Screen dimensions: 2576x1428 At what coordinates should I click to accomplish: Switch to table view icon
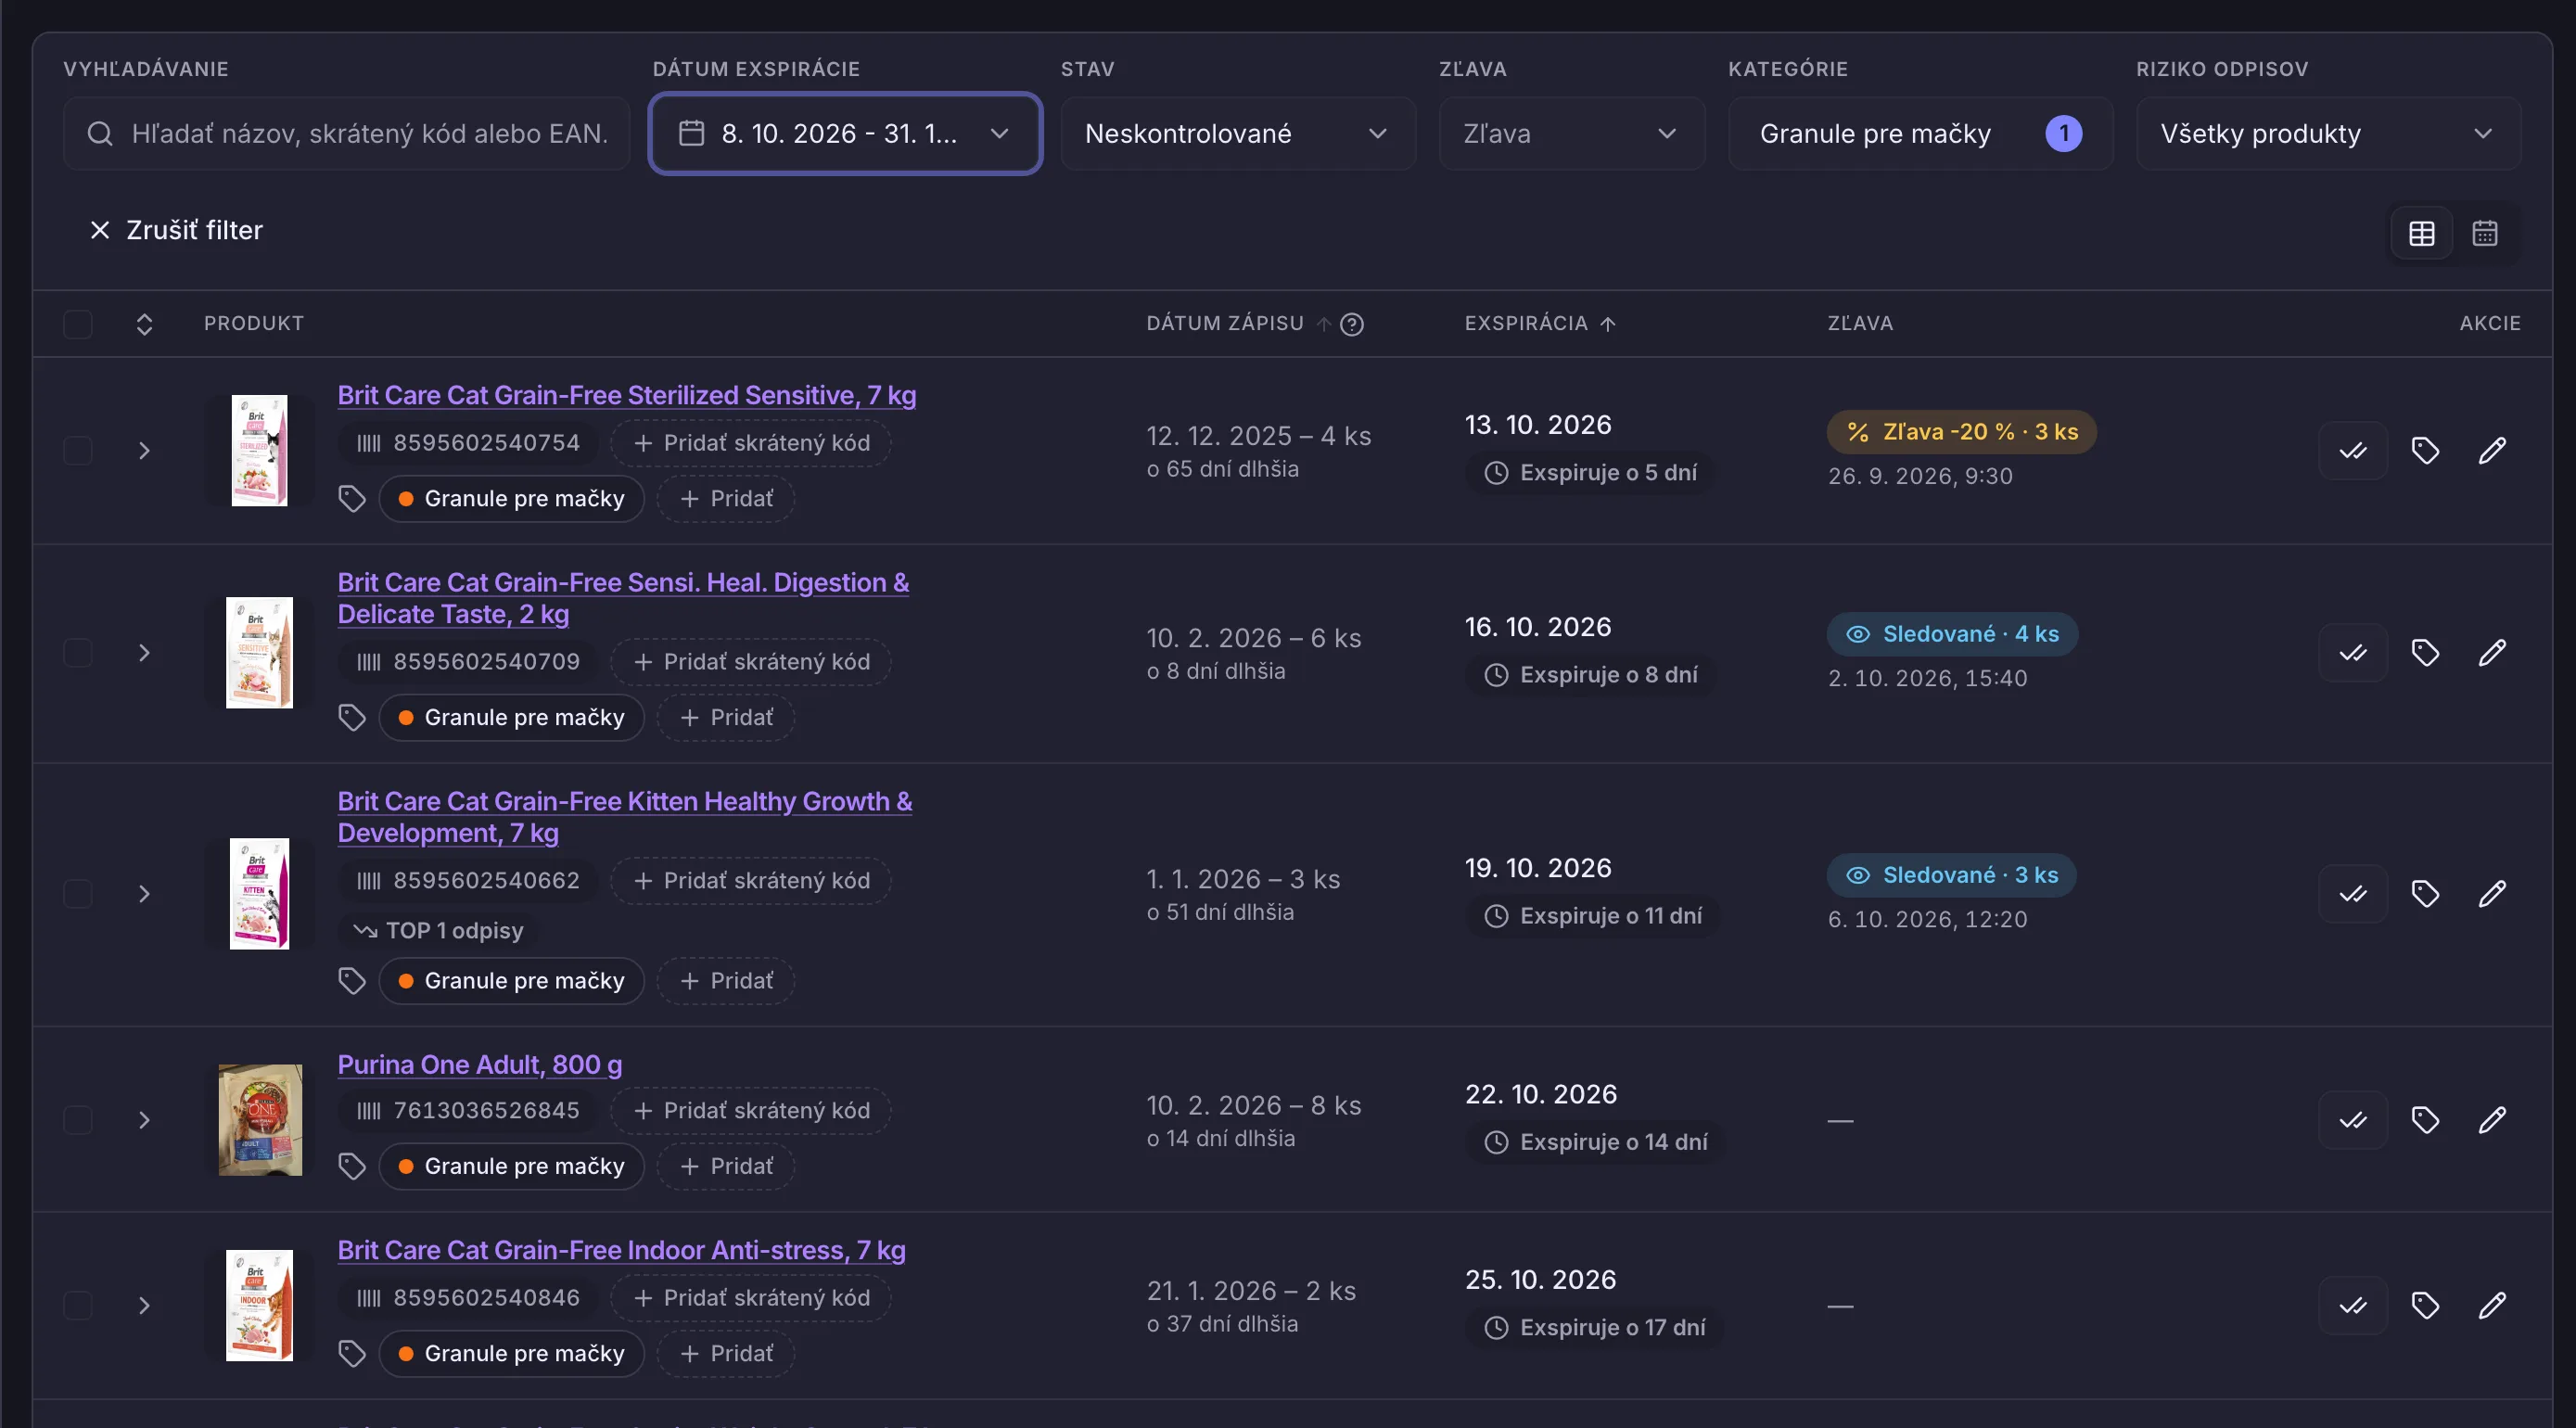2421,233
